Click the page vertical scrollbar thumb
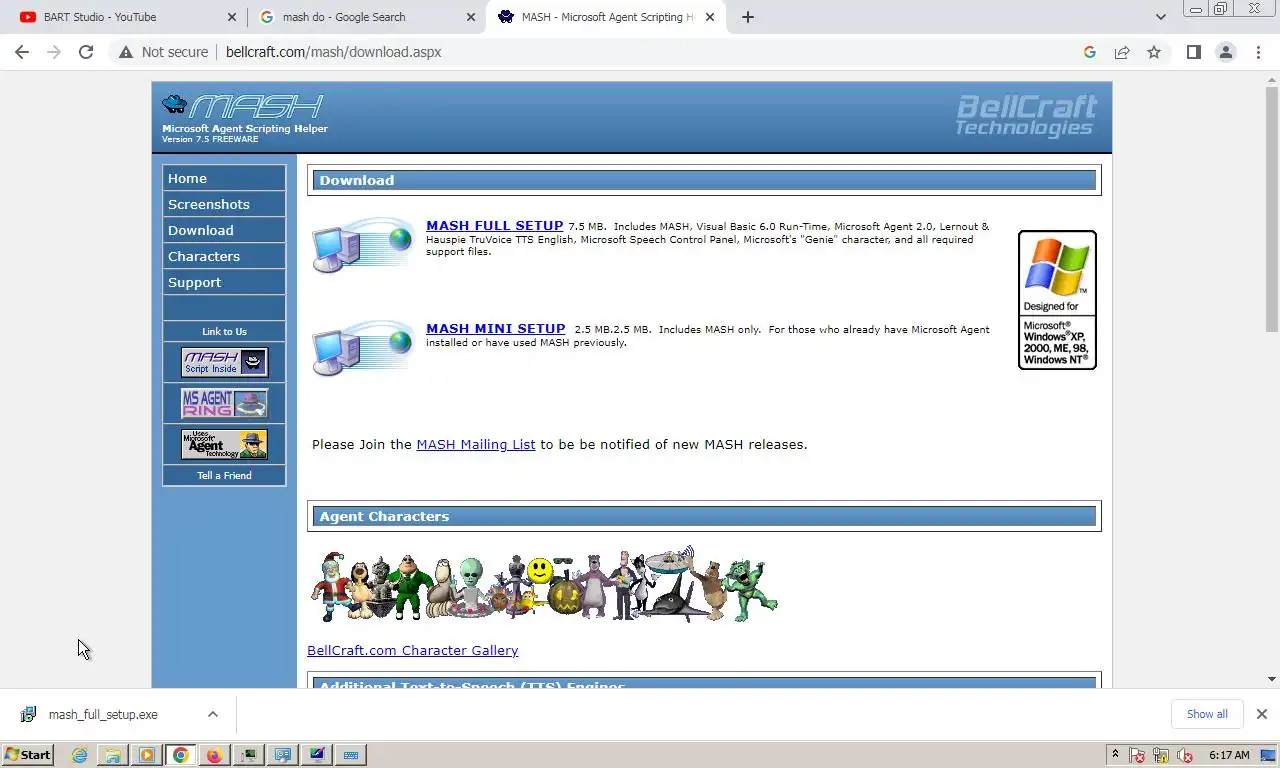This screenshot has width=1280, height=768. 1271,210
